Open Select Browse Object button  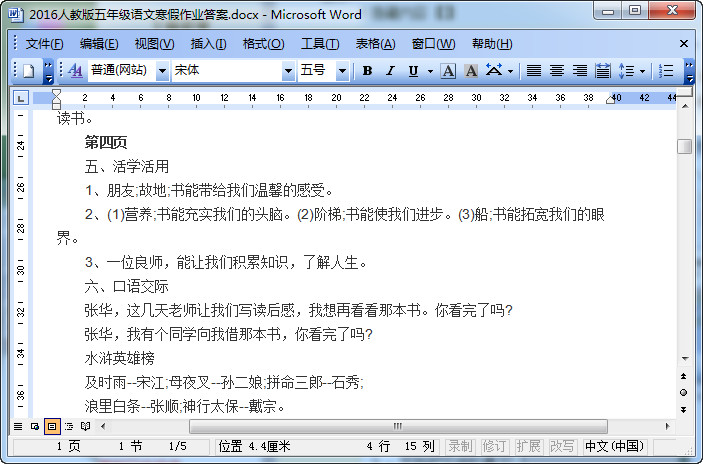tap(683, 393)
